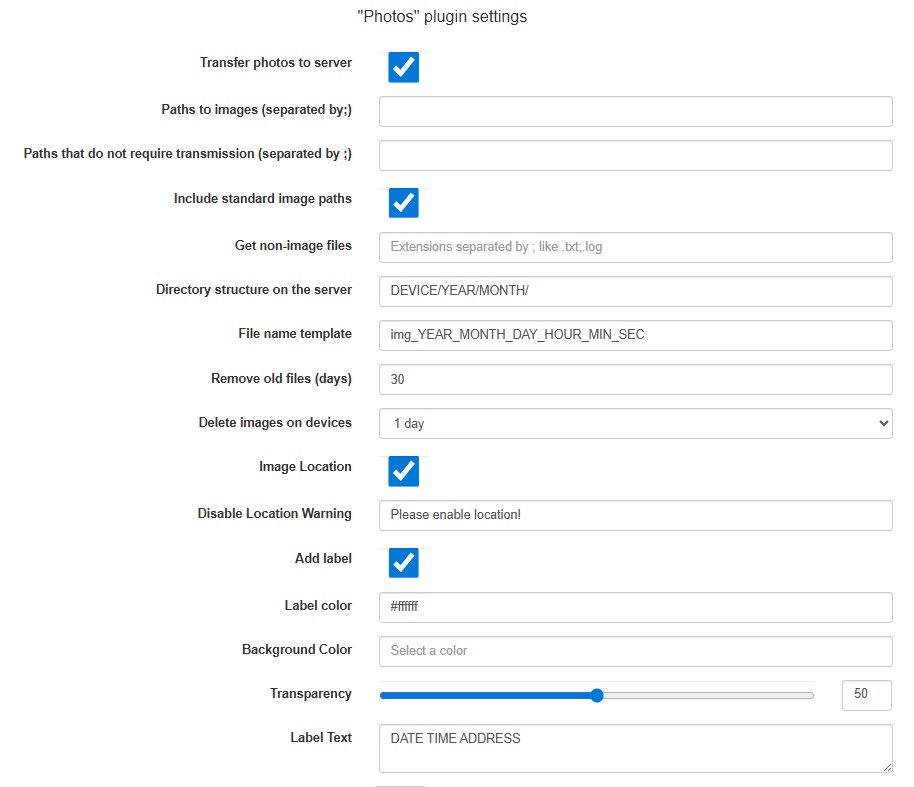This screenshot has width=914, height=787.
Task: Click the Transparency value box showing 50
Action: 866,695
